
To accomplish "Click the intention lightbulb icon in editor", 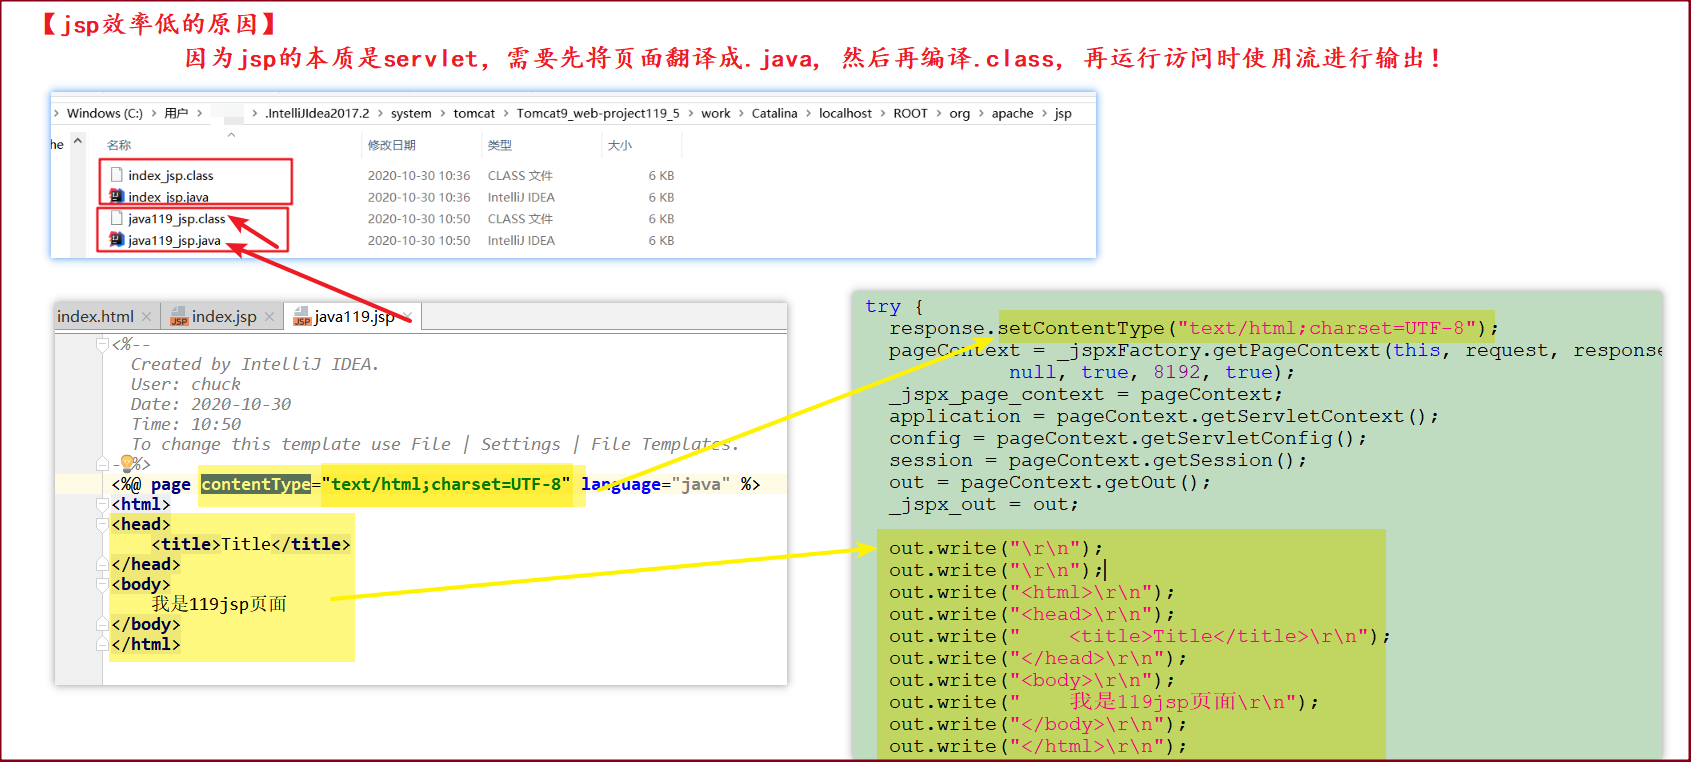I will (x=127, y=464).
